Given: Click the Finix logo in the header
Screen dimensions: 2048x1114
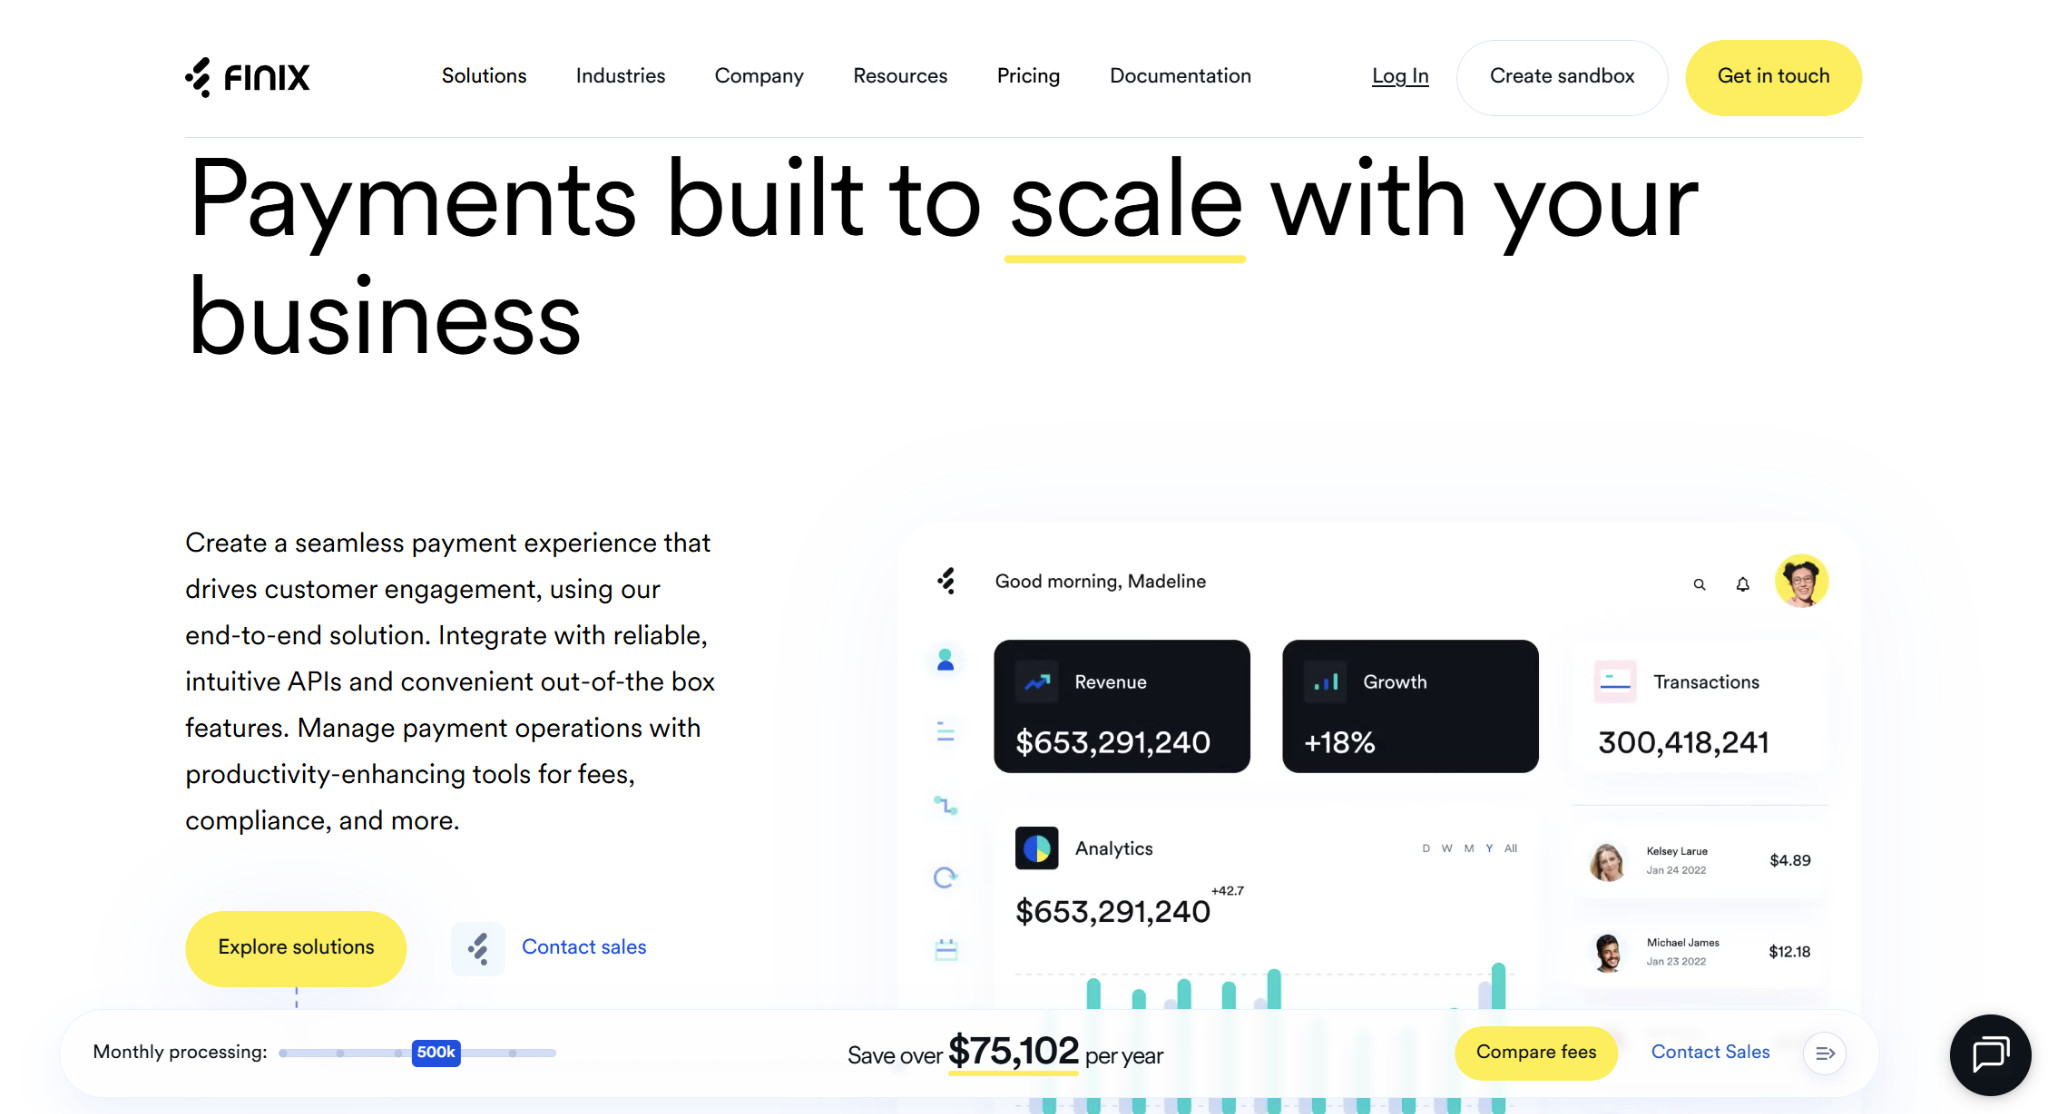Looking at the screenshot, I should click(247, 77).
